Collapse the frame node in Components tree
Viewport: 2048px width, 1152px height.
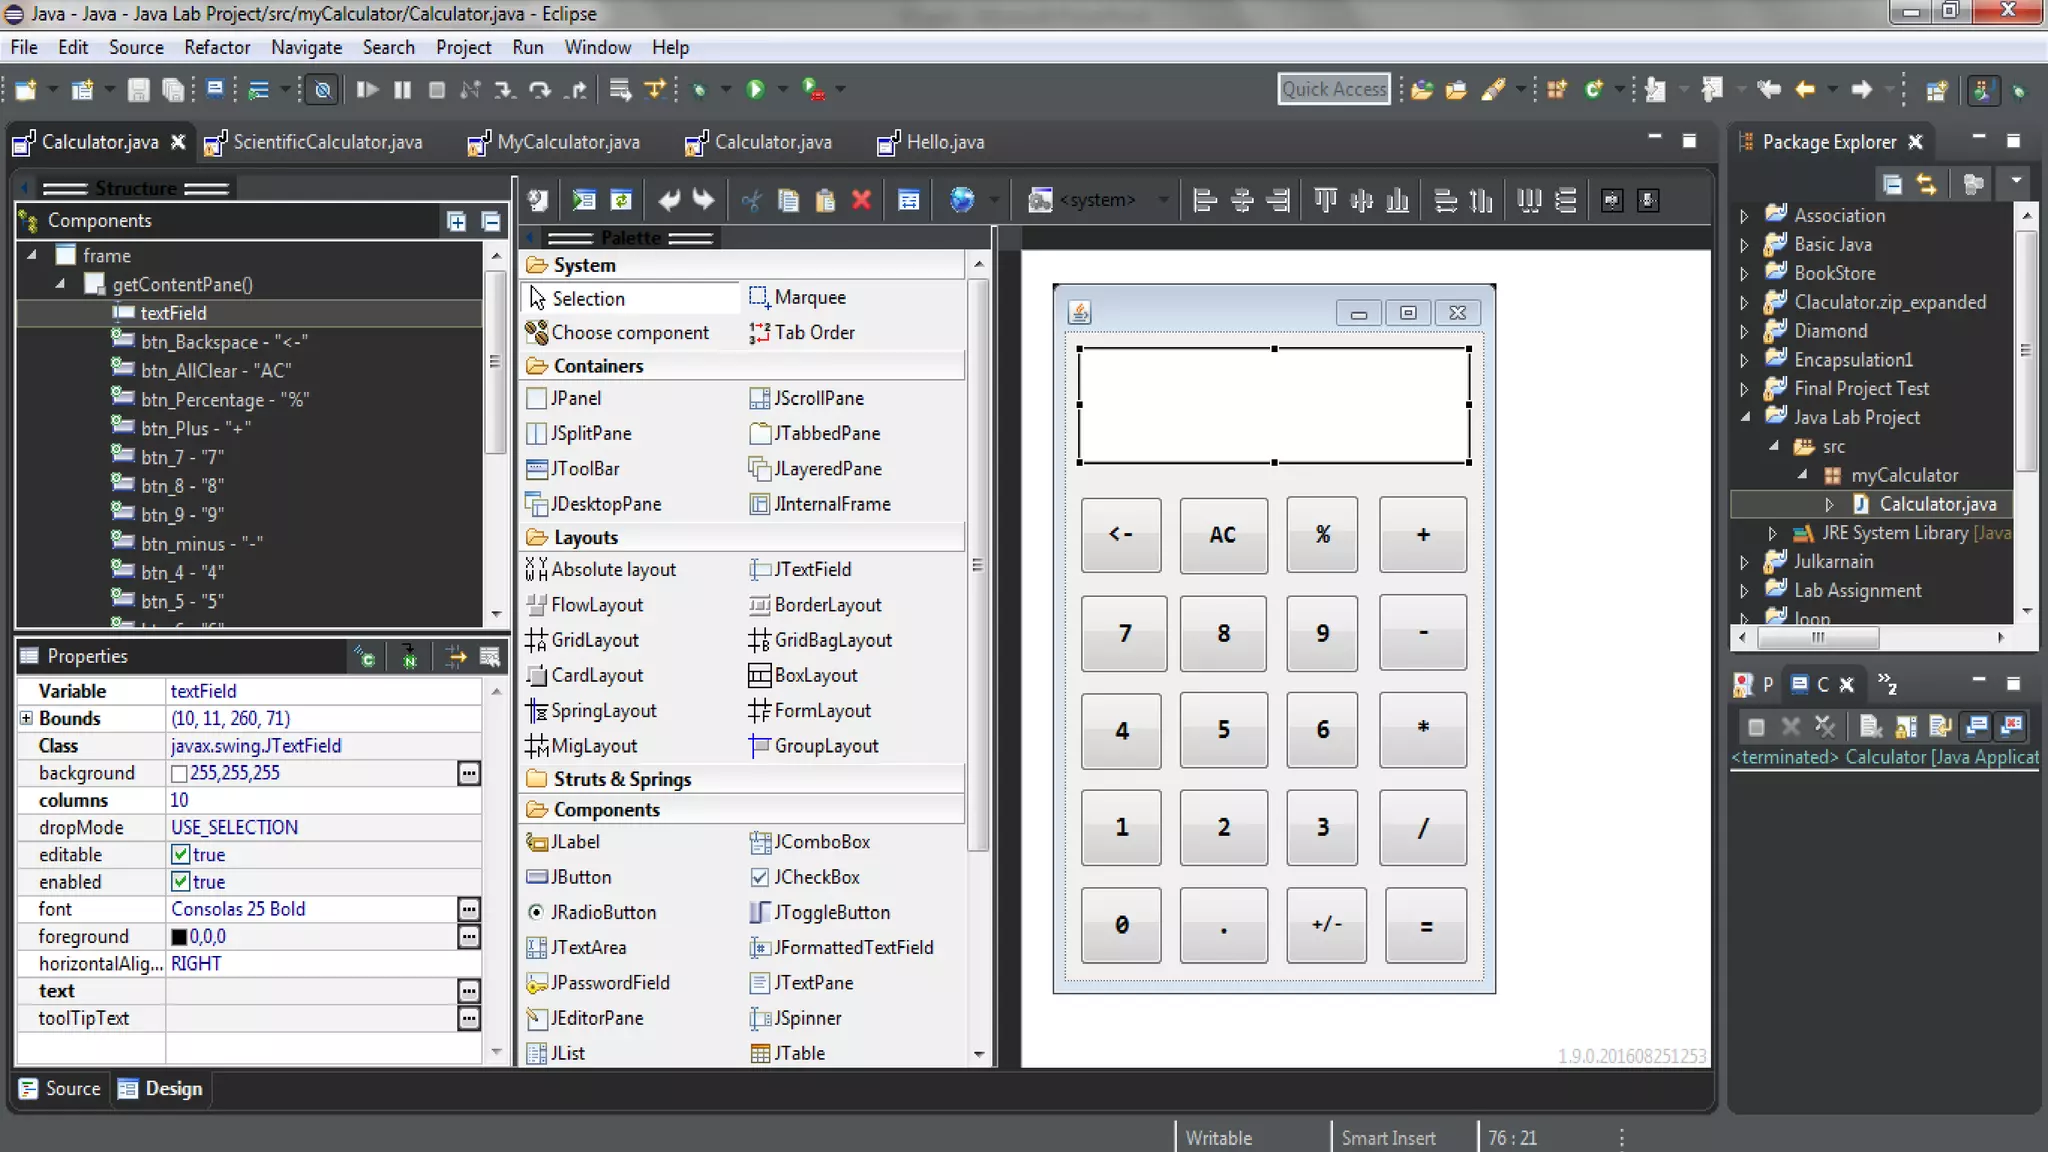[x=32, y=255]
